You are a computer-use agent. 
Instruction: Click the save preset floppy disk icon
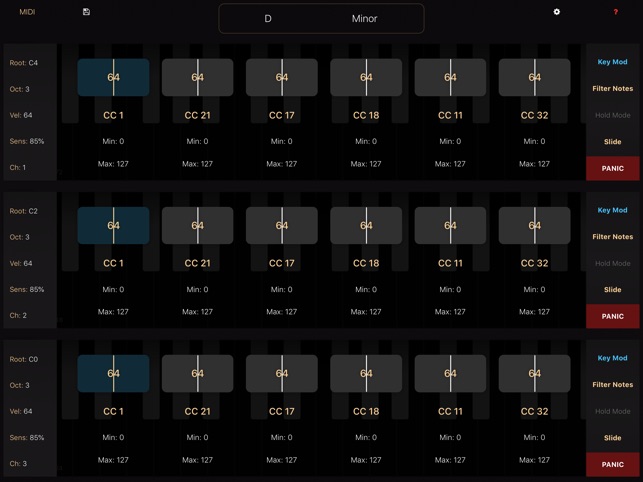[x=86, y=12]
